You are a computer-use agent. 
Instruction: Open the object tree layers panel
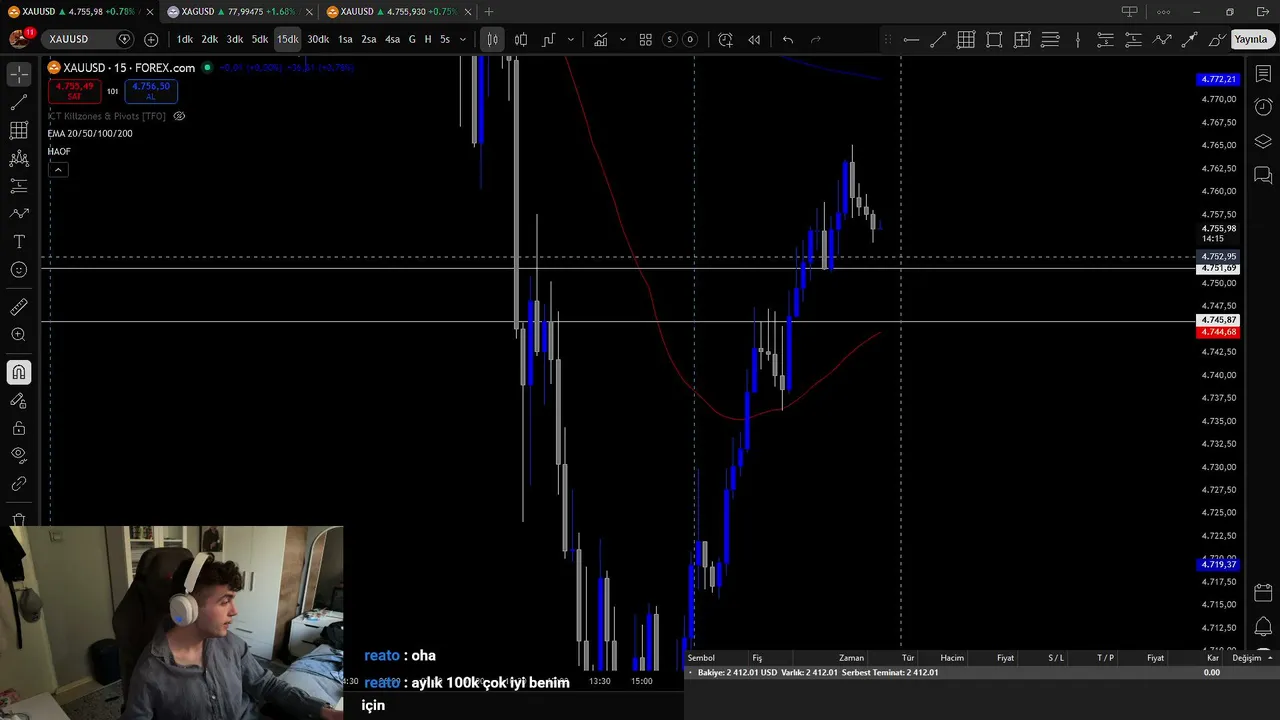1263,142
